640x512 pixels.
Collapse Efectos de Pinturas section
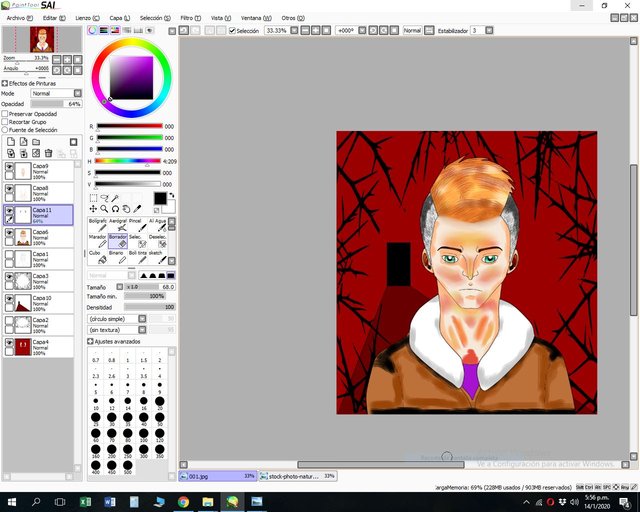pos(5,83)
